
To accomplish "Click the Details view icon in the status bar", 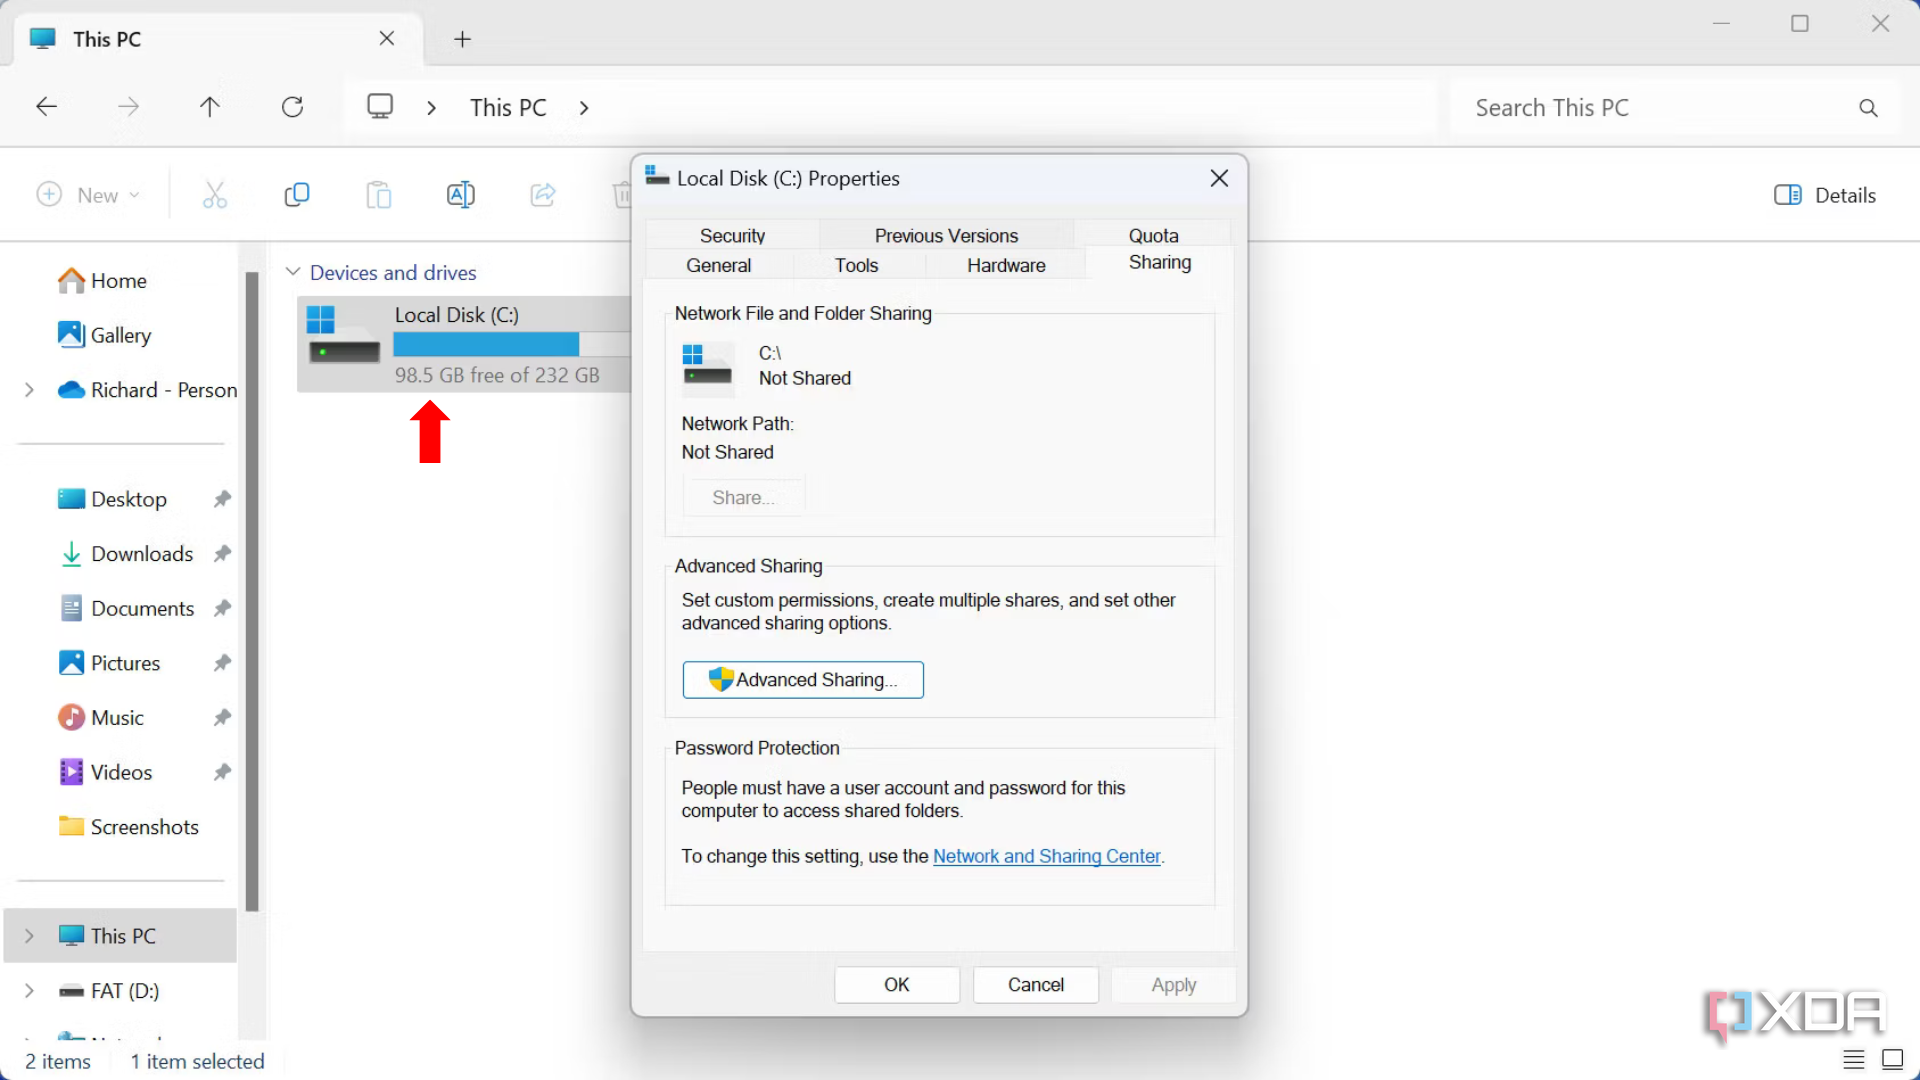I will [x=1852, y=1059].
